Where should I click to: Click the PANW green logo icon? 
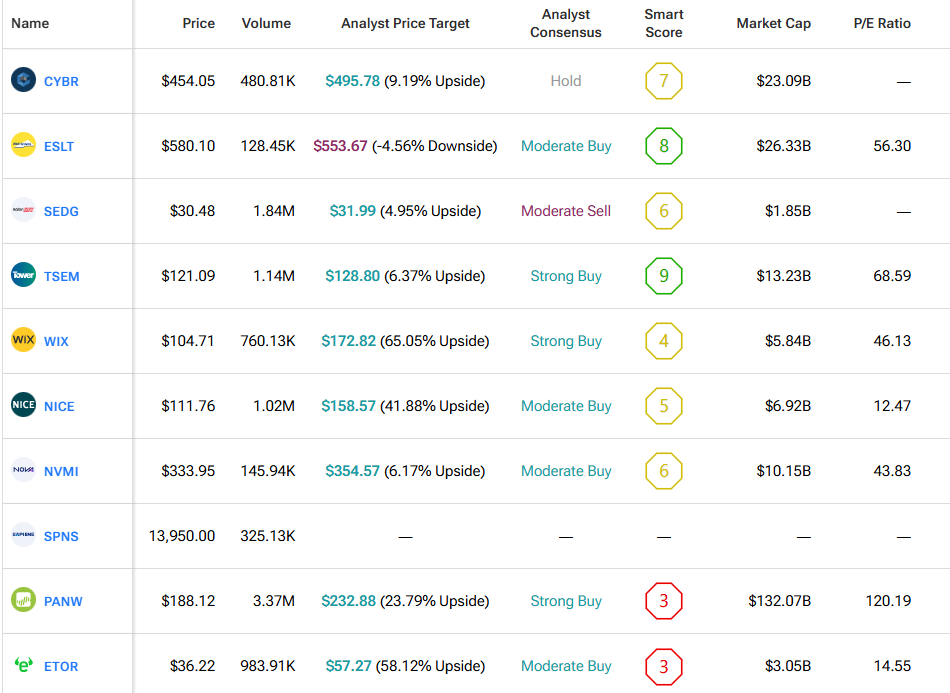point(23,601)
